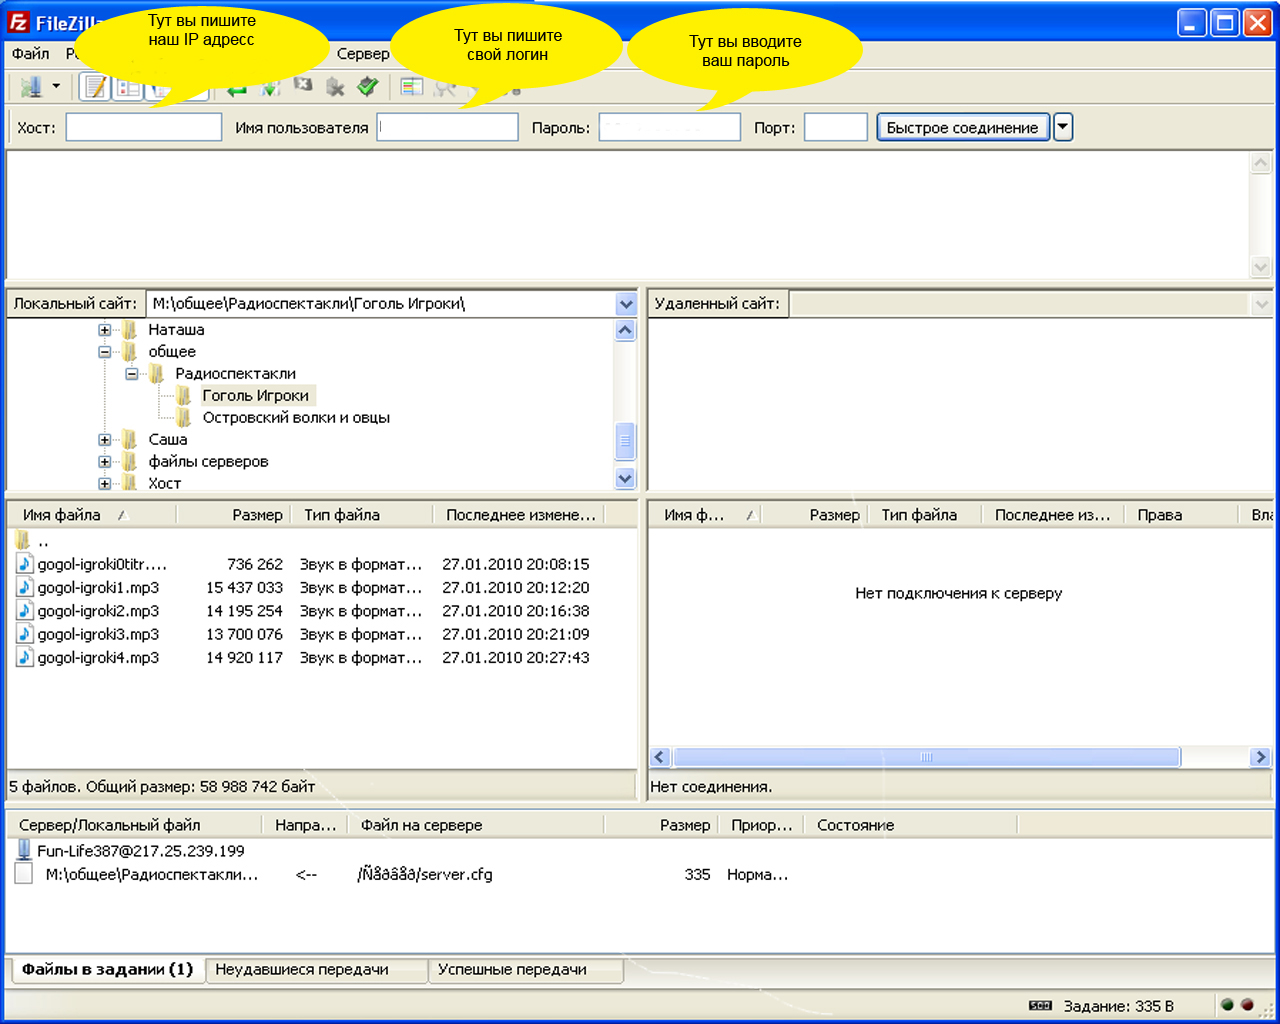Click the FileZilla logo in title bar
The height and width of the screenshot is (1024, 1280).
18,23
